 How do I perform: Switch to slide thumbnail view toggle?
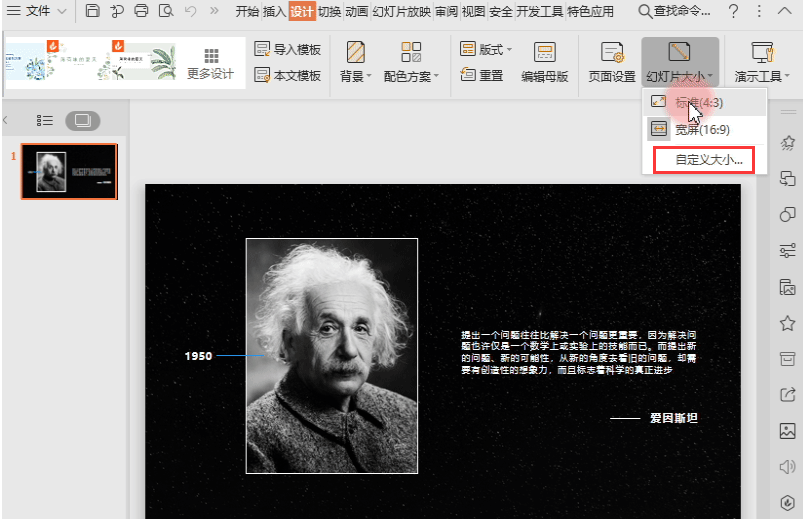pyautogui.click(x=82, y=120)
